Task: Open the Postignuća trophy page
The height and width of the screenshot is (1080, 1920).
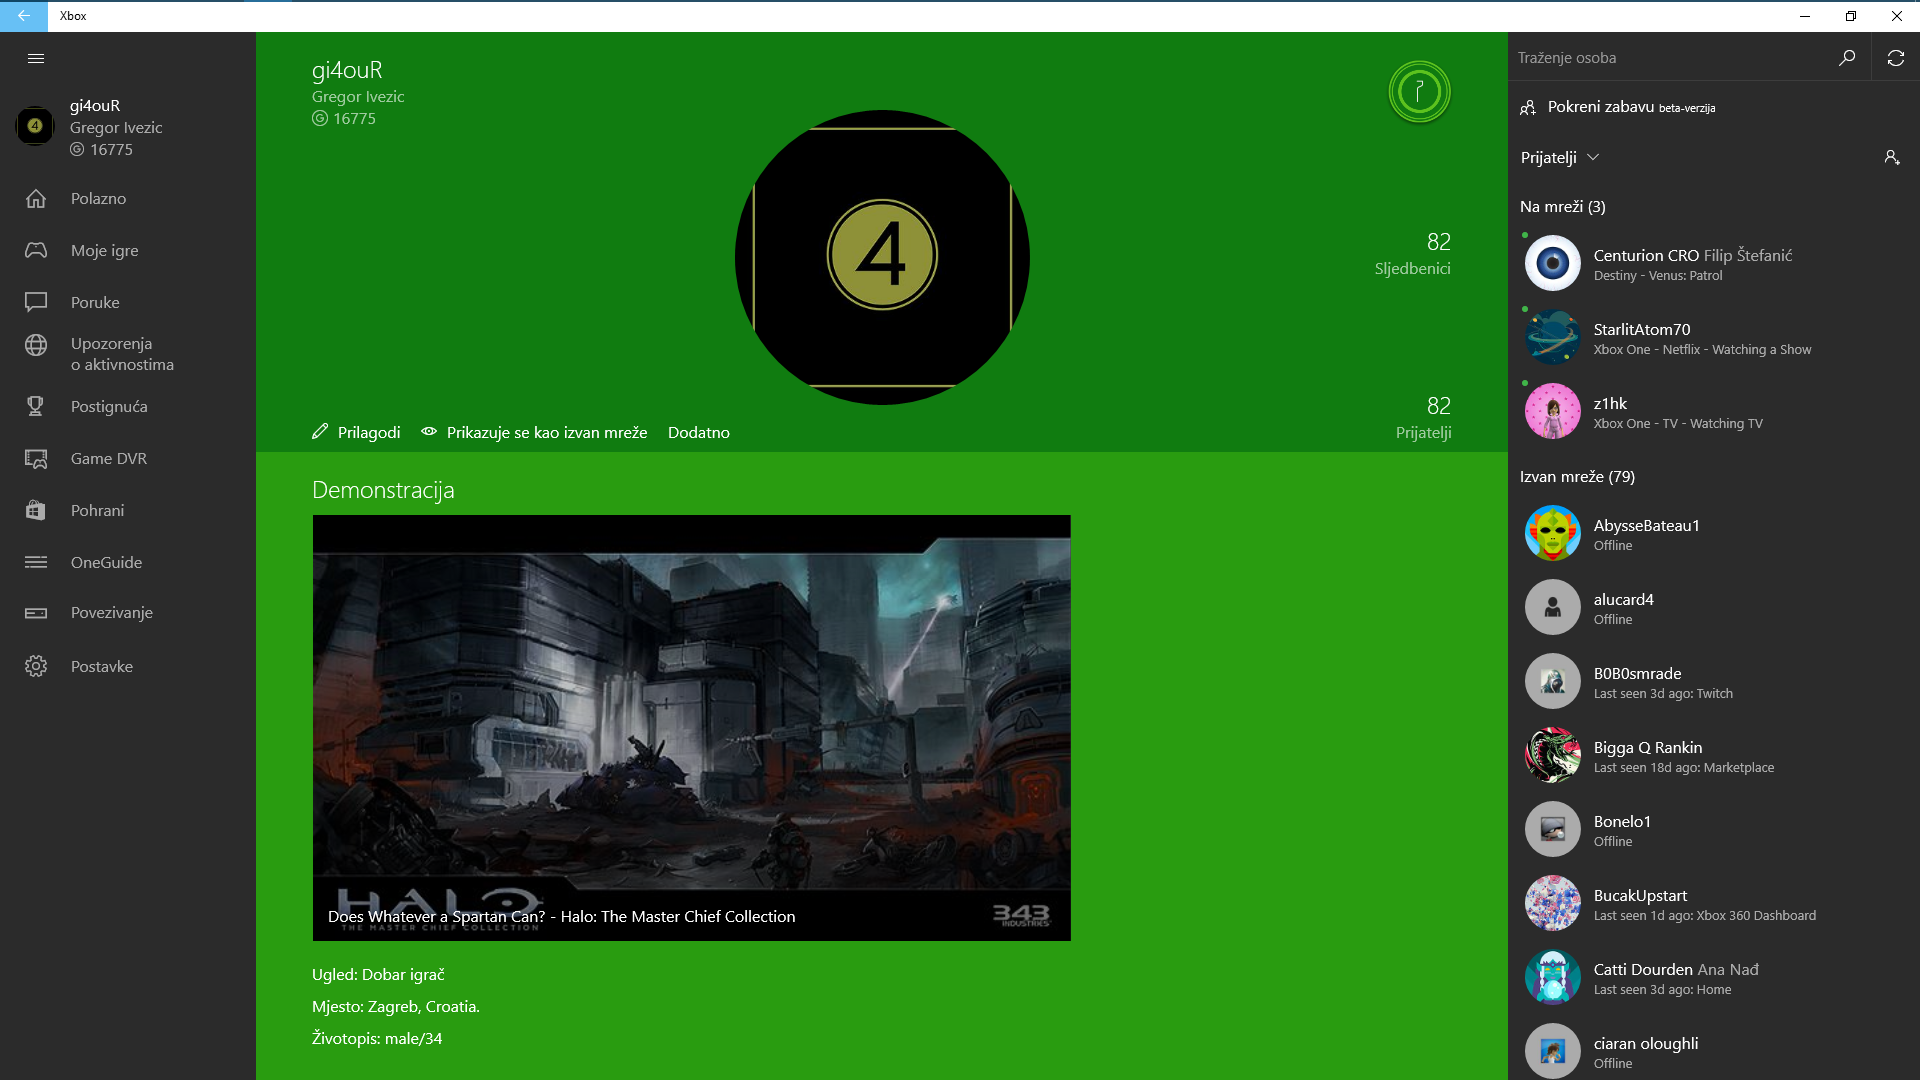Action: [108, 406]
